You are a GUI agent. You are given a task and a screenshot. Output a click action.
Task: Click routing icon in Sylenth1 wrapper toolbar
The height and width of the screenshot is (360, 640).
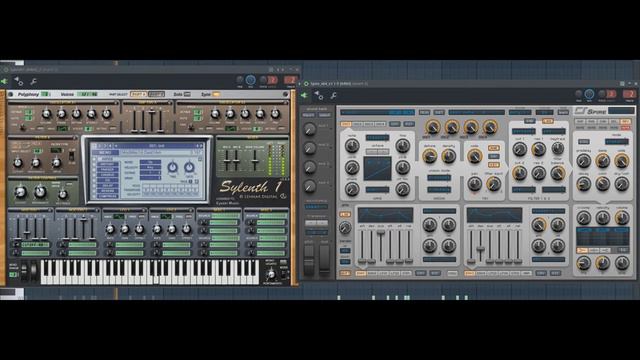(18, 81)
